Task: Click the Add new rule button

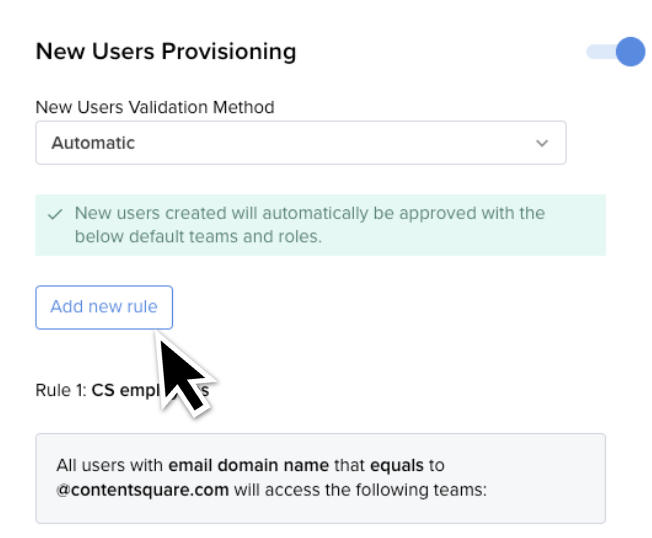Action: [104, 307]
